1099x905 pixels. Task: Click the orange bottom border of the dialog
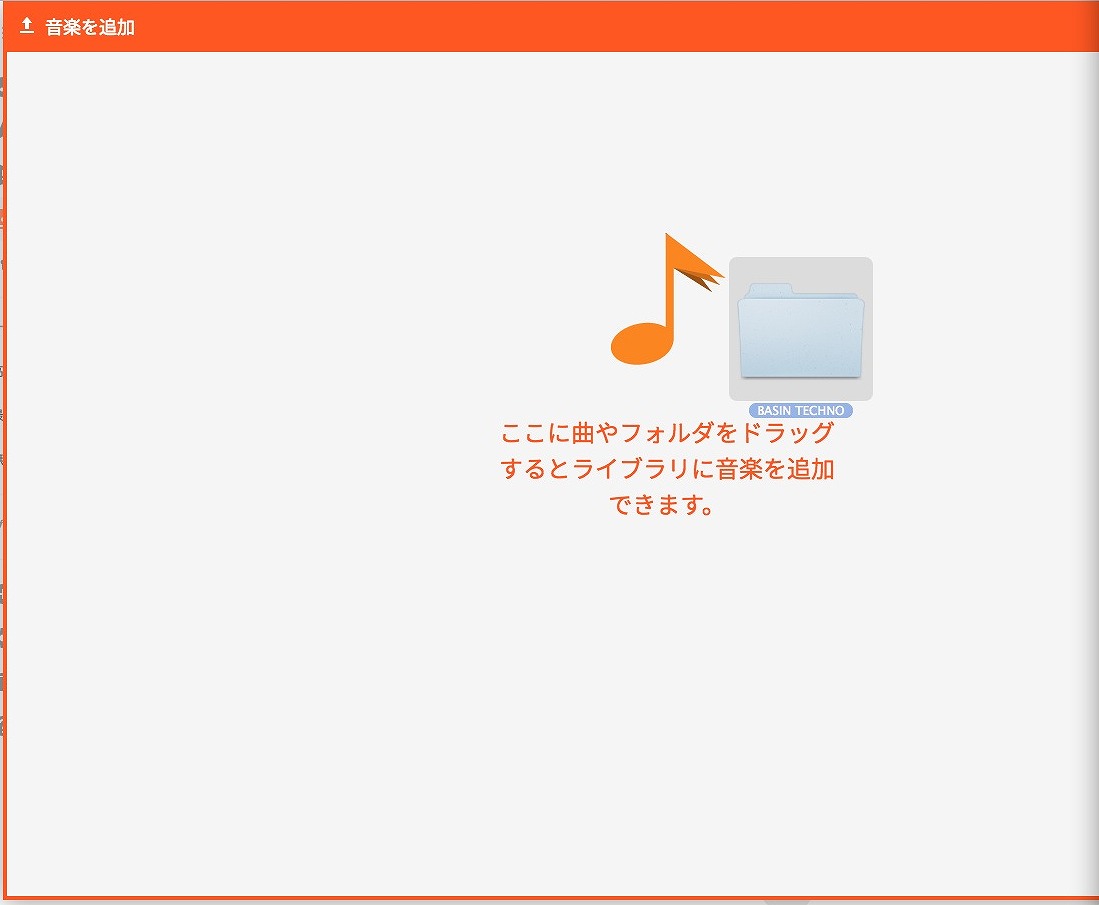550,897
